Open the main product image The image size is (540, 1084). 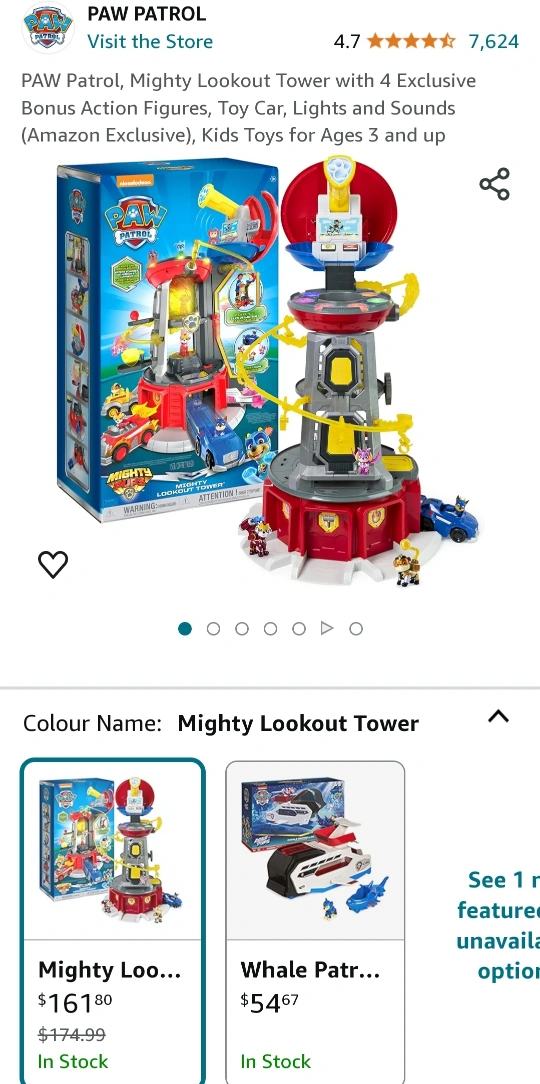pyautogui.click(x=270, y=373)
